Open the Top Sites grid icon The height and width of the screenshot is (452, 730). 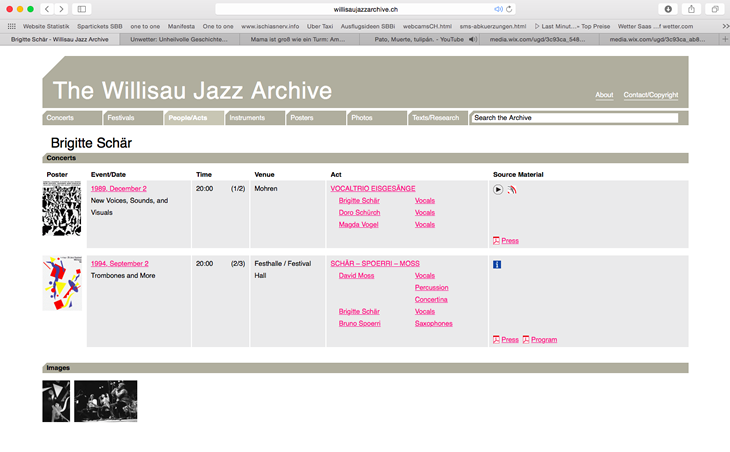pyautogui.click(x=12, y=27)
